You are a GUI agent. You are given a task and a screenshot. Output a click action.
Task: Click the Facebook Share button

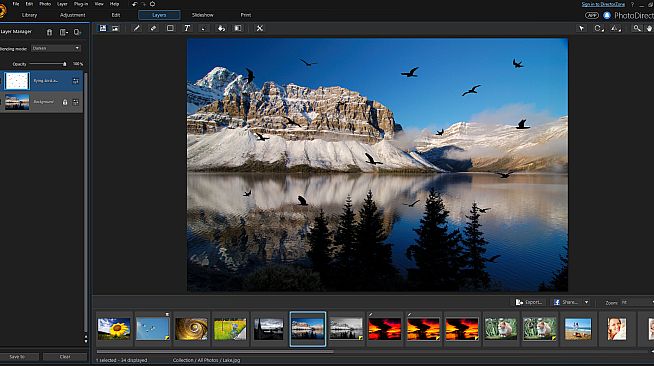click(x=566, y=302)
